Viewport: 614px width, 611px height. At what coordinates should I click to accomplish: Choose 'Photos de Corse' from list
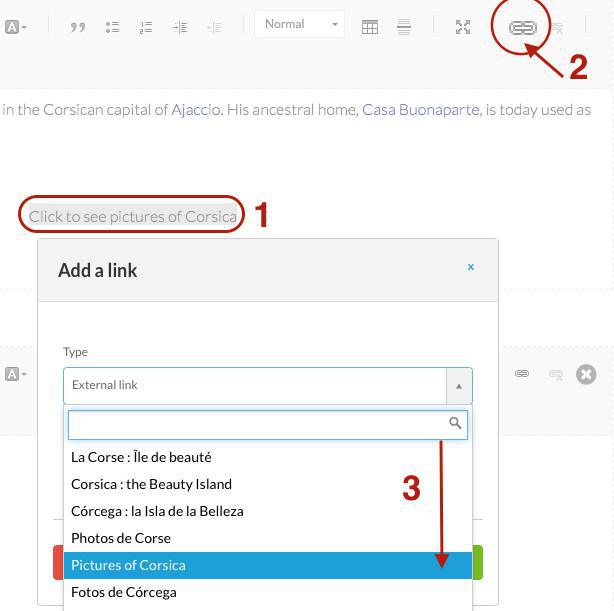121,538
